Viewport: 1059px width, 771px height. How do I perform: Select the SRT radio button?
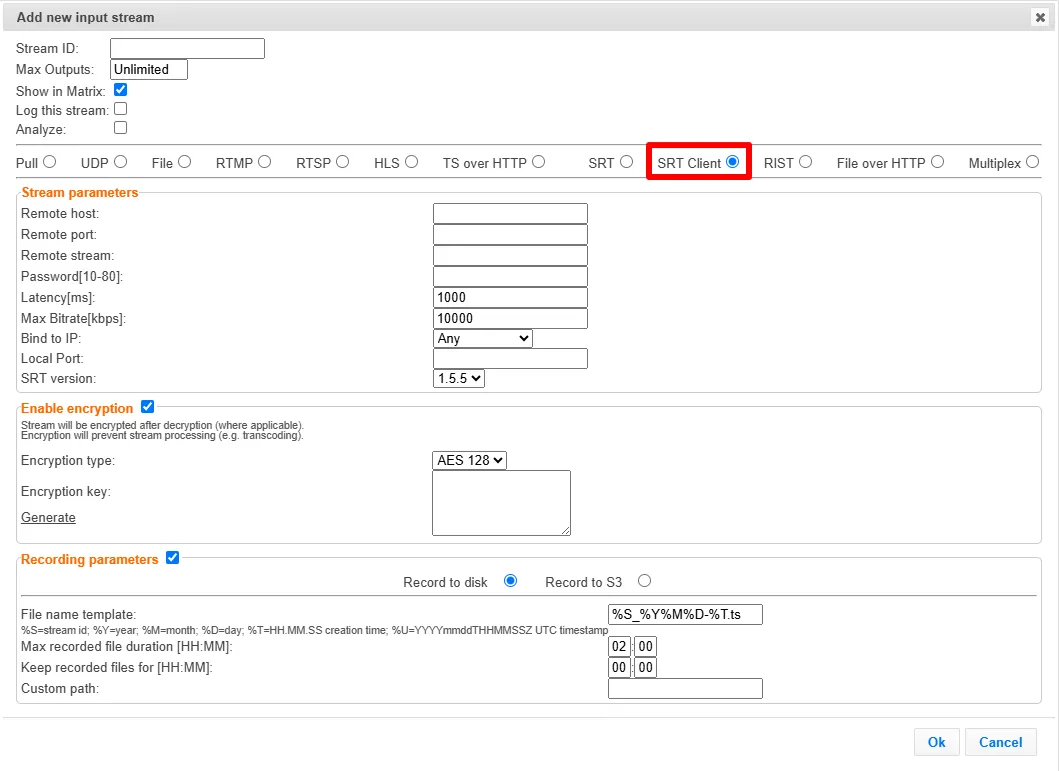pyautogui.click(x=627, y=162)
